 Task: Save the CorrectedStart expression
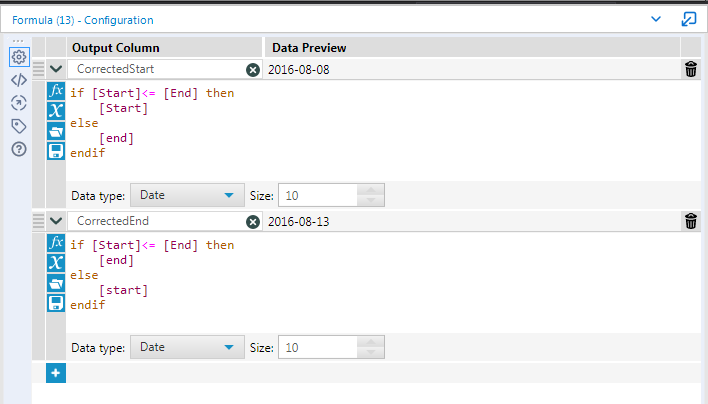56,151
